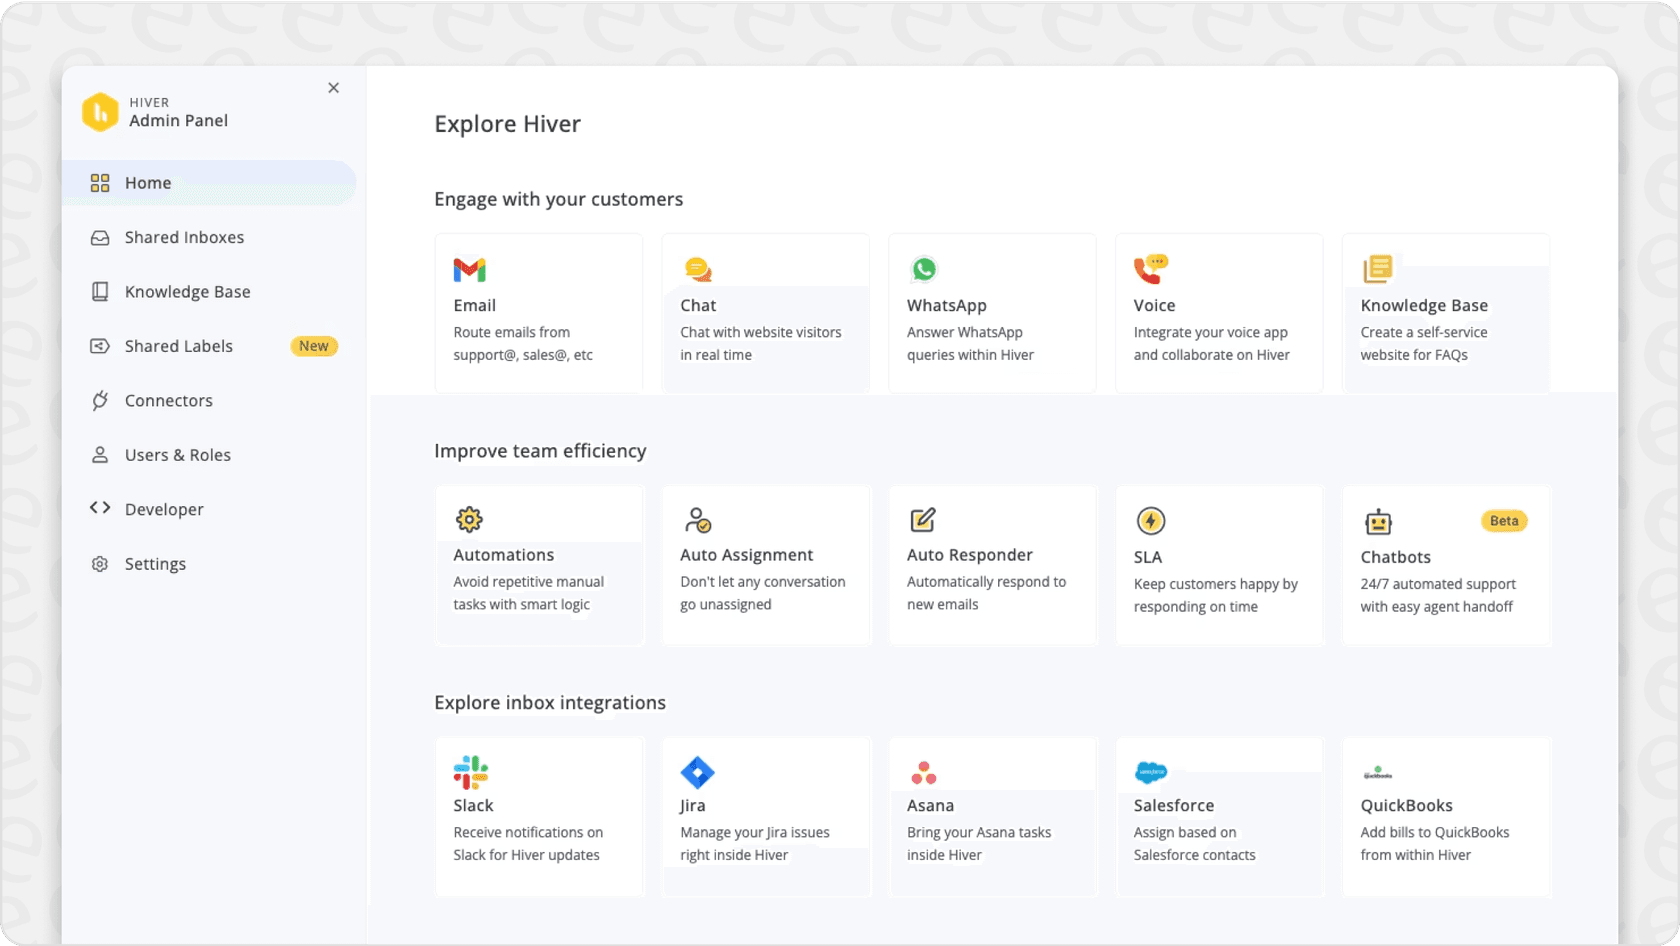Click 'Receive notifications on Slack for Hiver updates'
The height and width of the screenshot is (946, 1680).
tap(528, 844)
